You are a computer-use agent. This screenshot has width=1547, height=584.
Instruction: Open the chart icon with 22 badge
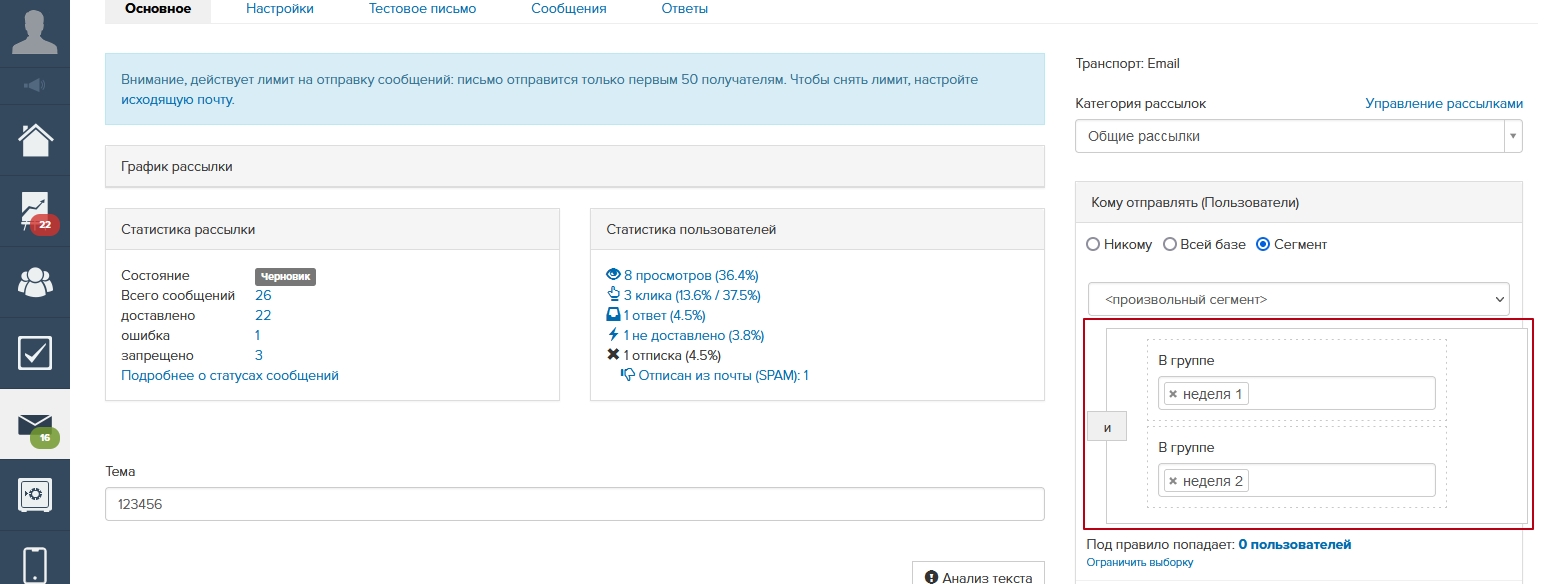point(35,211)
